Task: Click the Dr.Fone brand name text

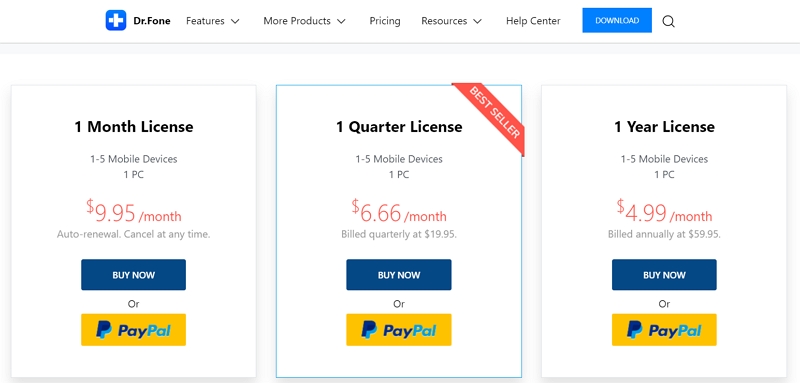Action: 152,21
